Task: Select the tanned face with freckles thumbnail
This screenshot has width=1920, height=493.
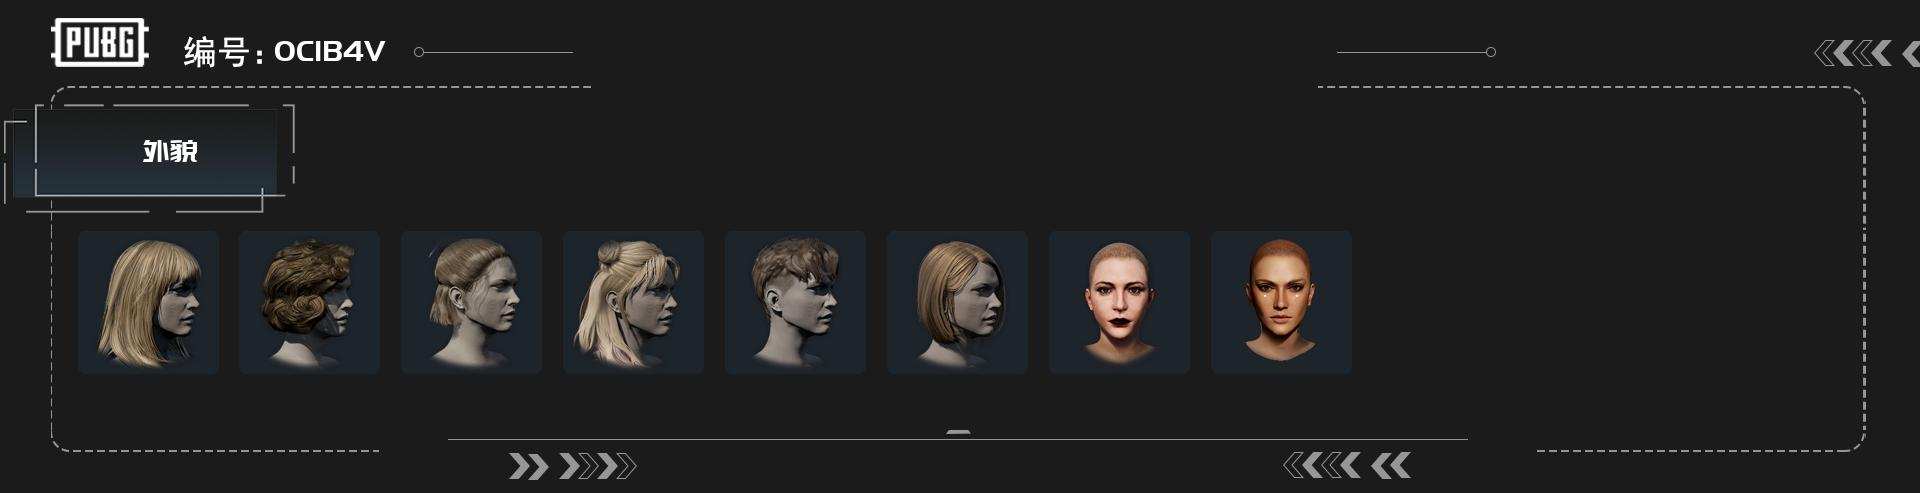Action: pos(1282,302)
